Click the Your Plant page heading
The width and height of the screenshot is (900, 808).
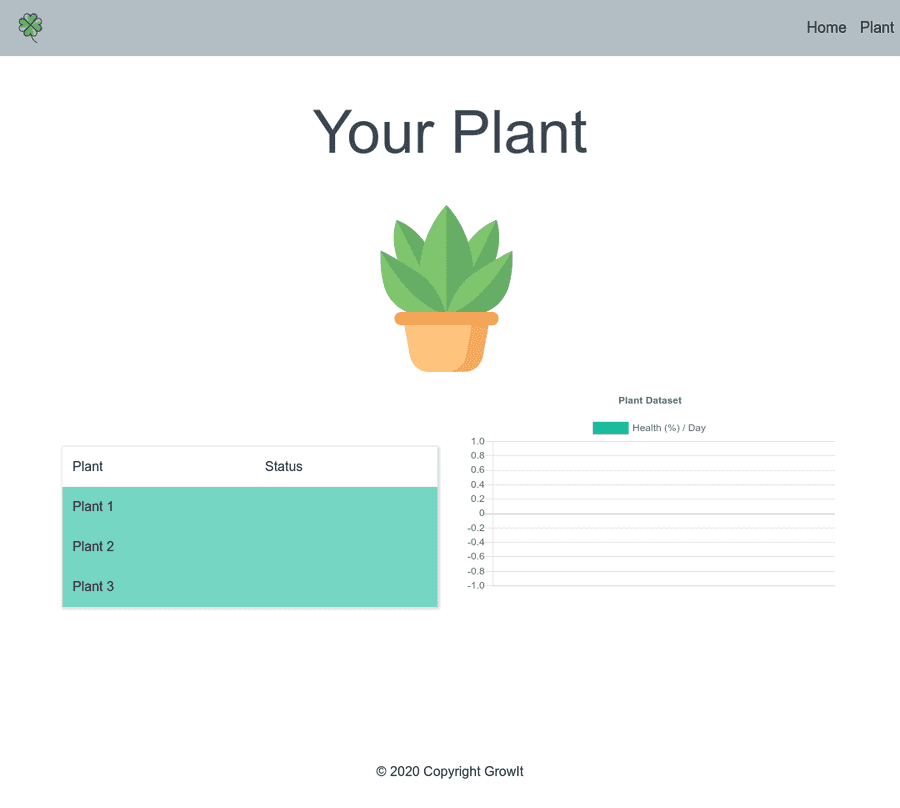pyautogui.click(x=449, y=133)
